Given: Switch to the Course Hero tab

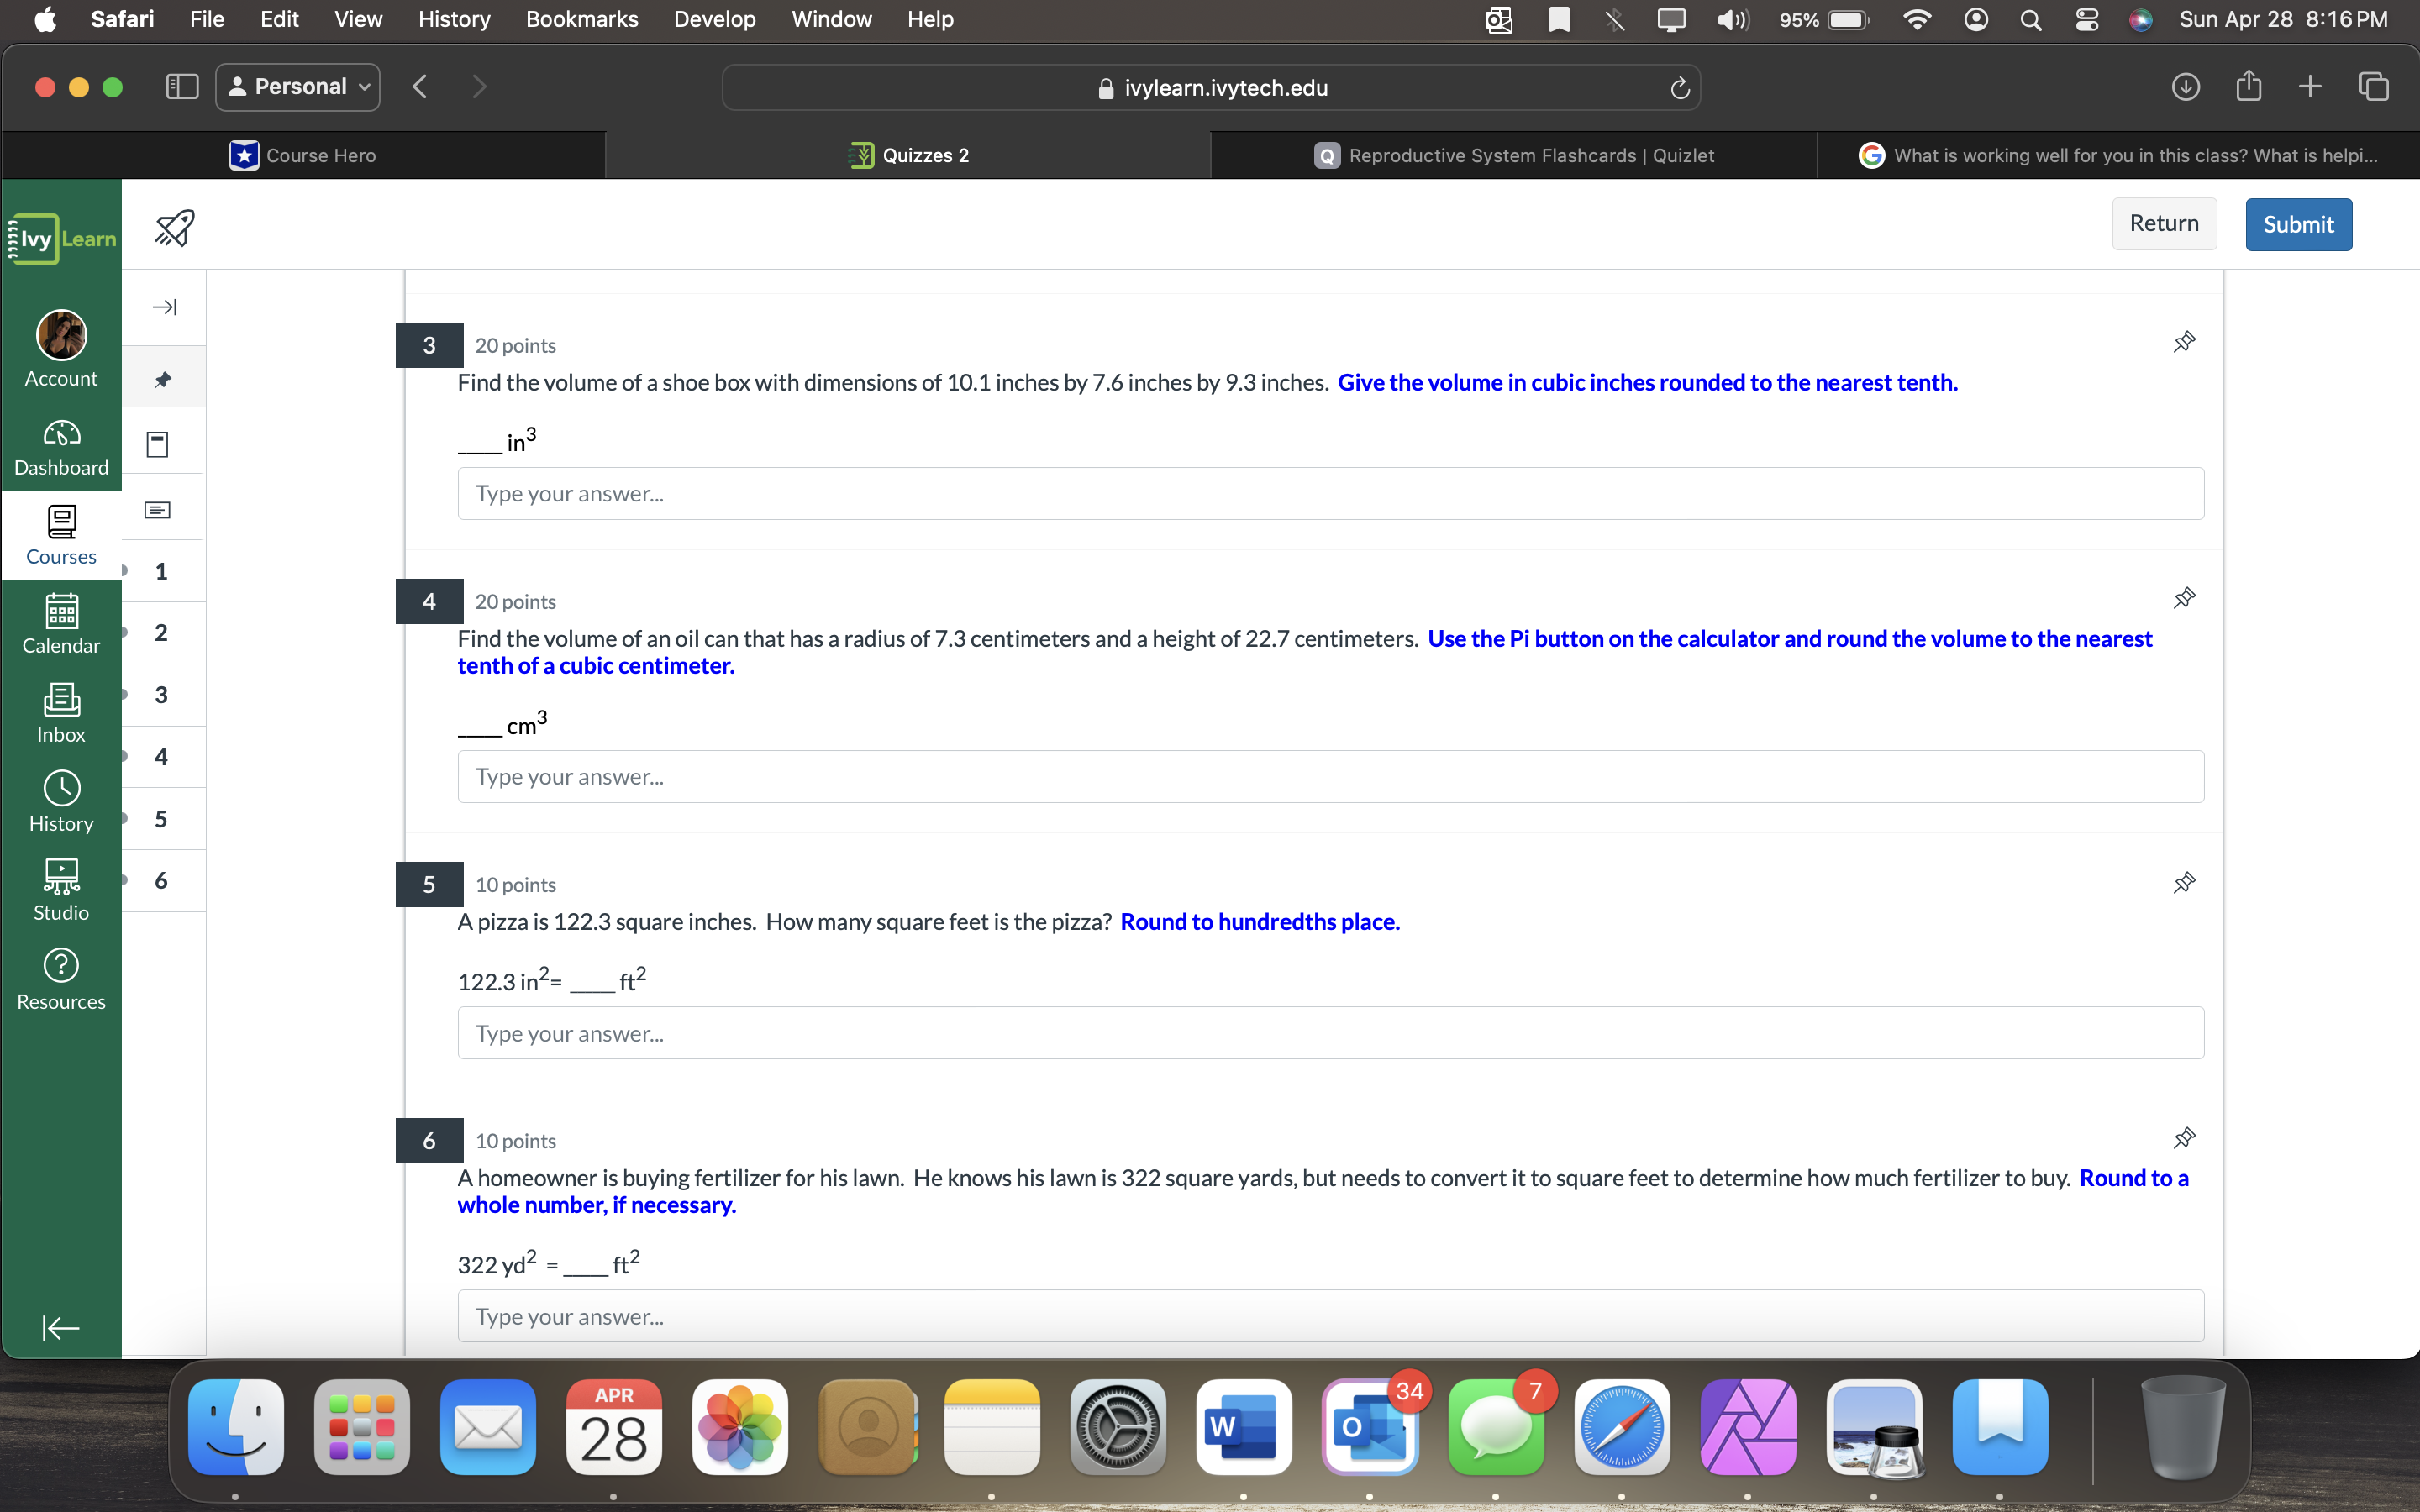Looking at the screenshot, I should (x=304, y=155).
